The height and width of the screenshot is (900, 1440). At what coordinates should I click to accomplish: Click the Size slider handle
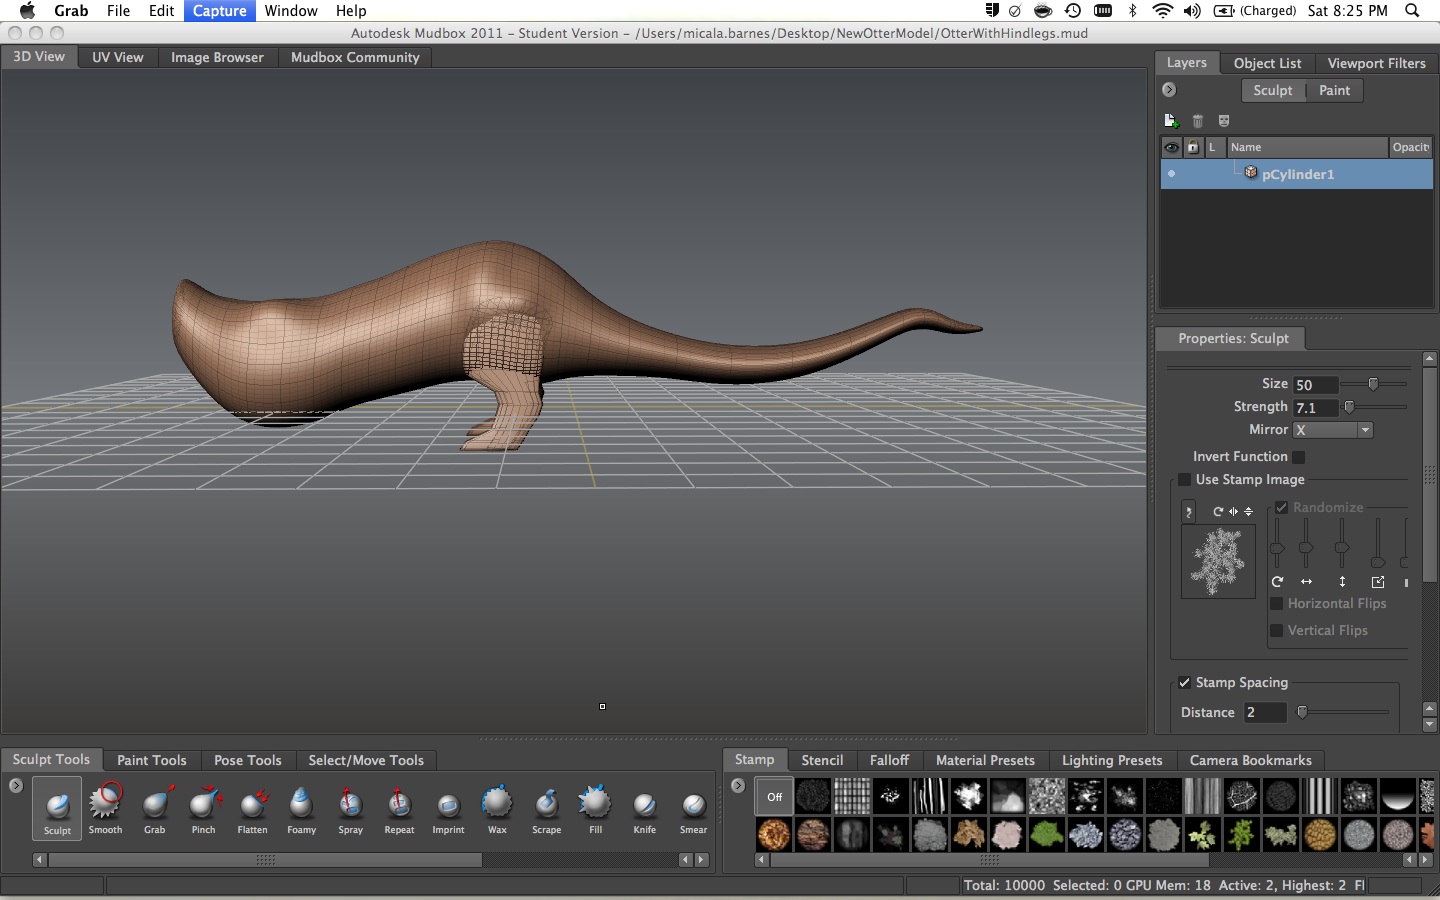coord(1373,384)
